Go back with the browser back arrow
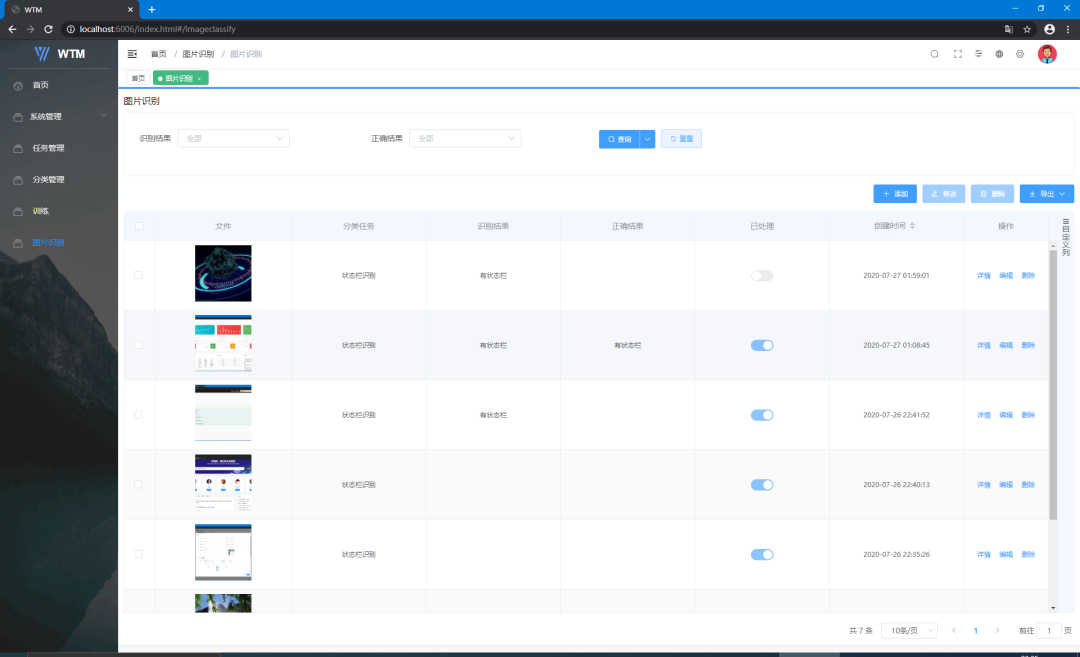The image size is (1080, 657). click(12, 29)
